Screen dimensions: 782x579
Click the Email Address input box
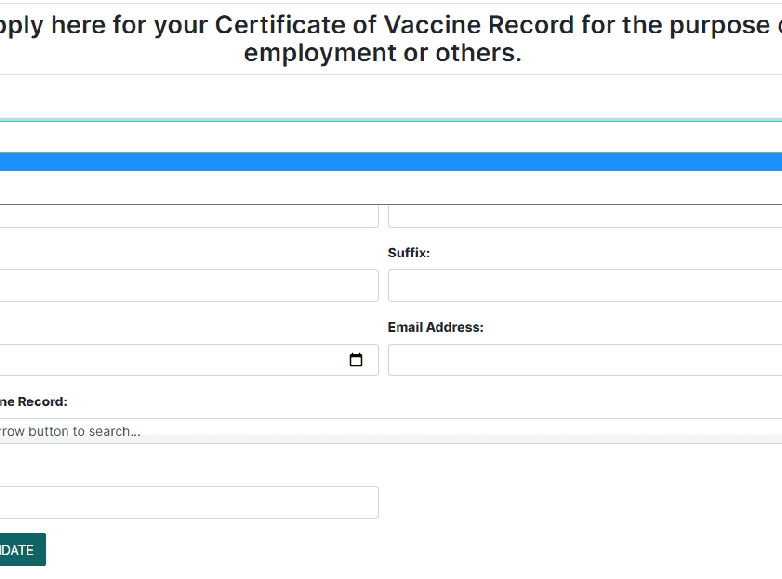pos(584,360)
